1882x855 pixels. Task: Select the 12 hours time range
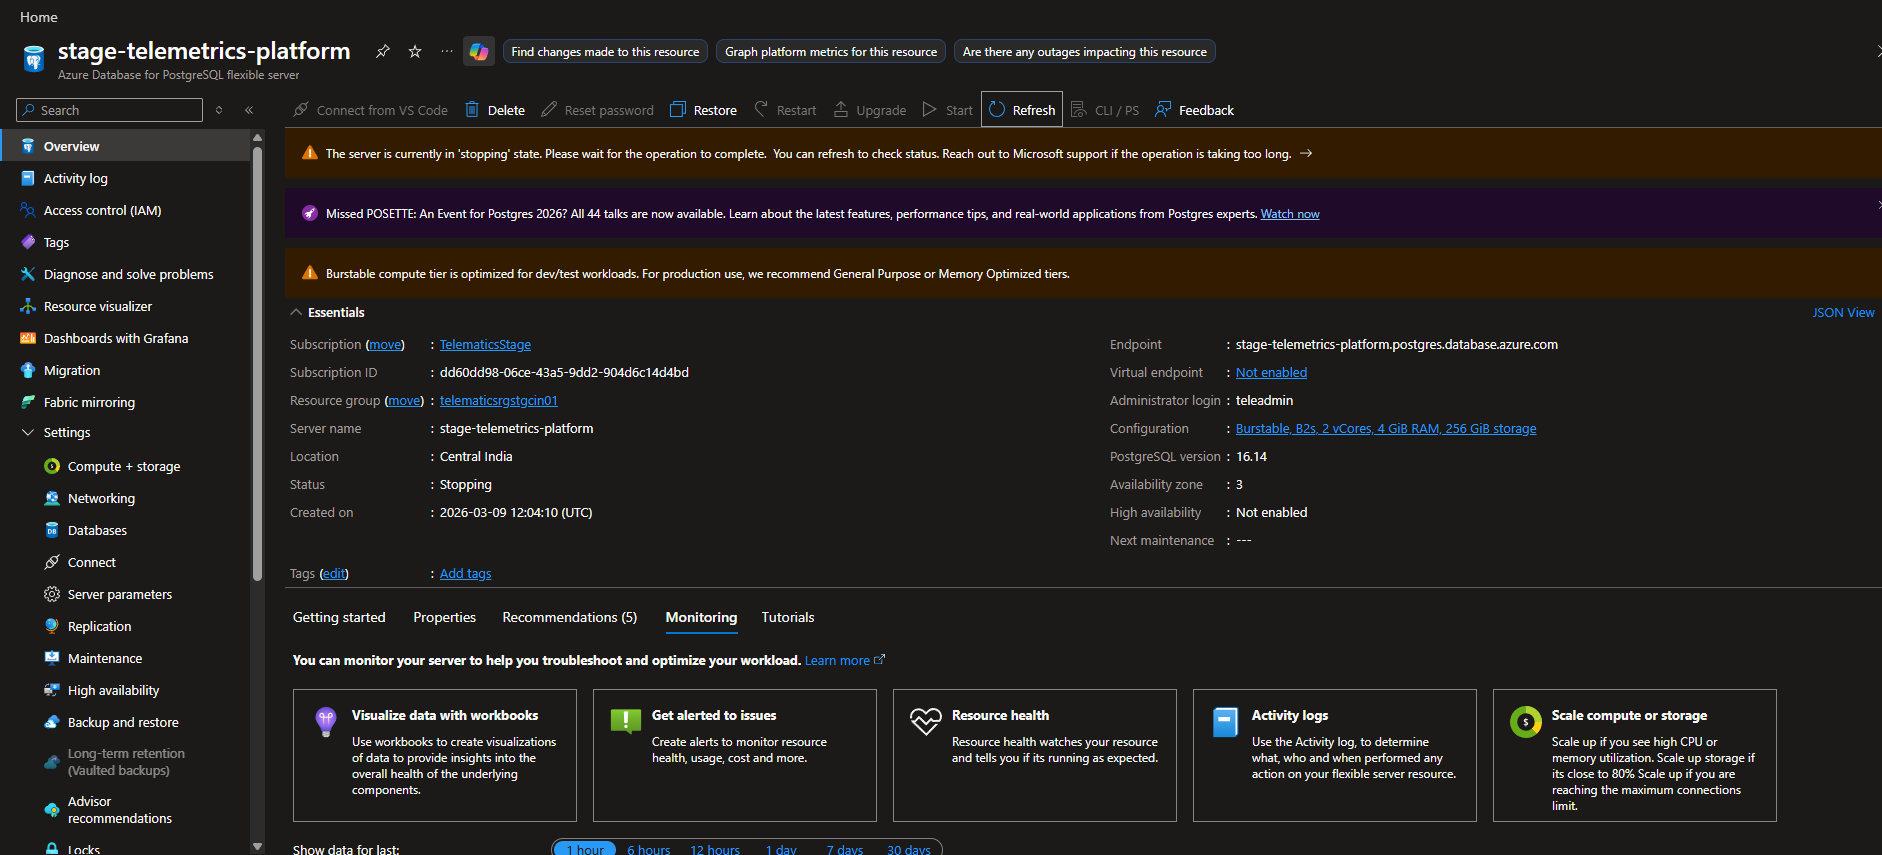715,849
